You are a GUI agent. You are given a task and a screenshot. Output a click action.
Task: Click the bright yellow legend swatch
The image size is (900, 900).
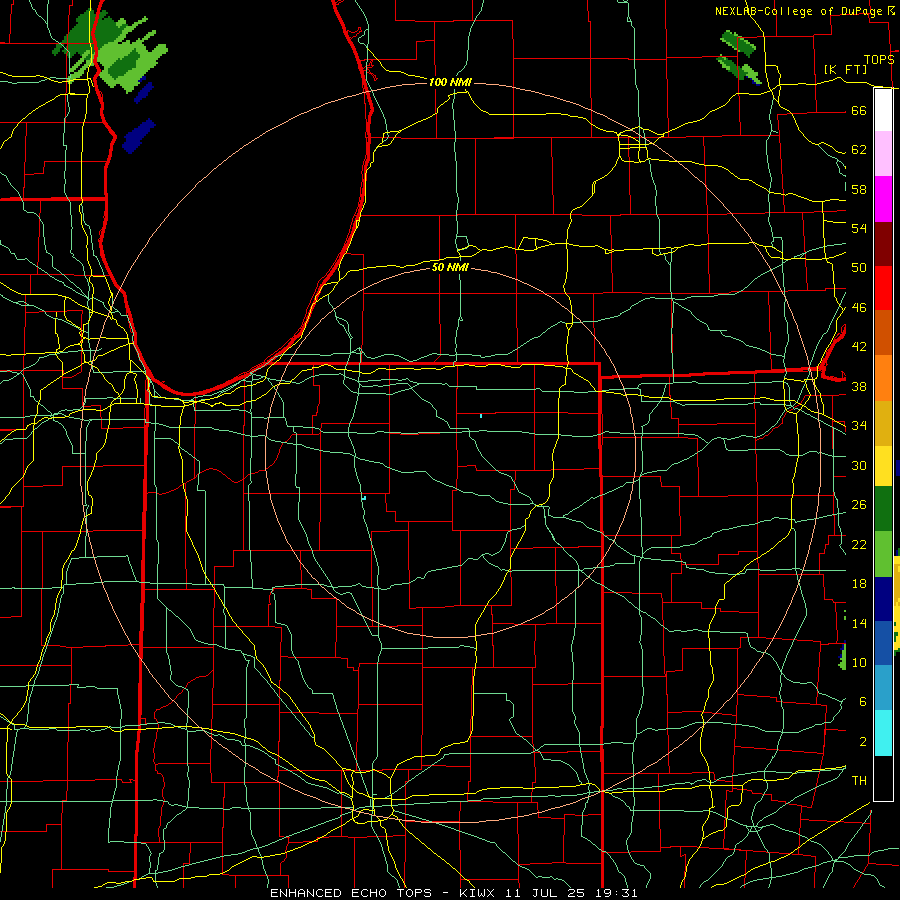[883, 465]
